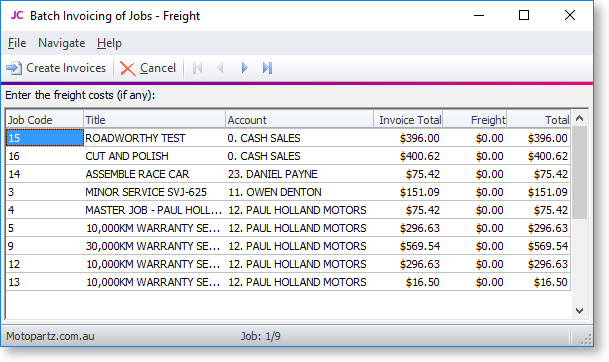This screenshot has height=362, width=609.
Task: Jump to the last record arrow
Action: pyautogui.click(x=267, y=68)
